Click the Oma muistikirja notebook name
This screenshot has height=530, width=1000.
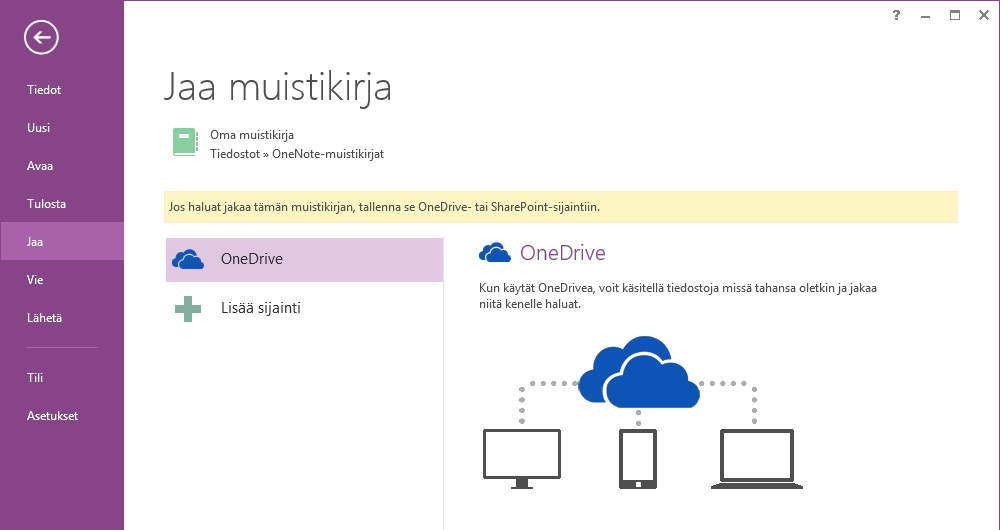(252, 135)
